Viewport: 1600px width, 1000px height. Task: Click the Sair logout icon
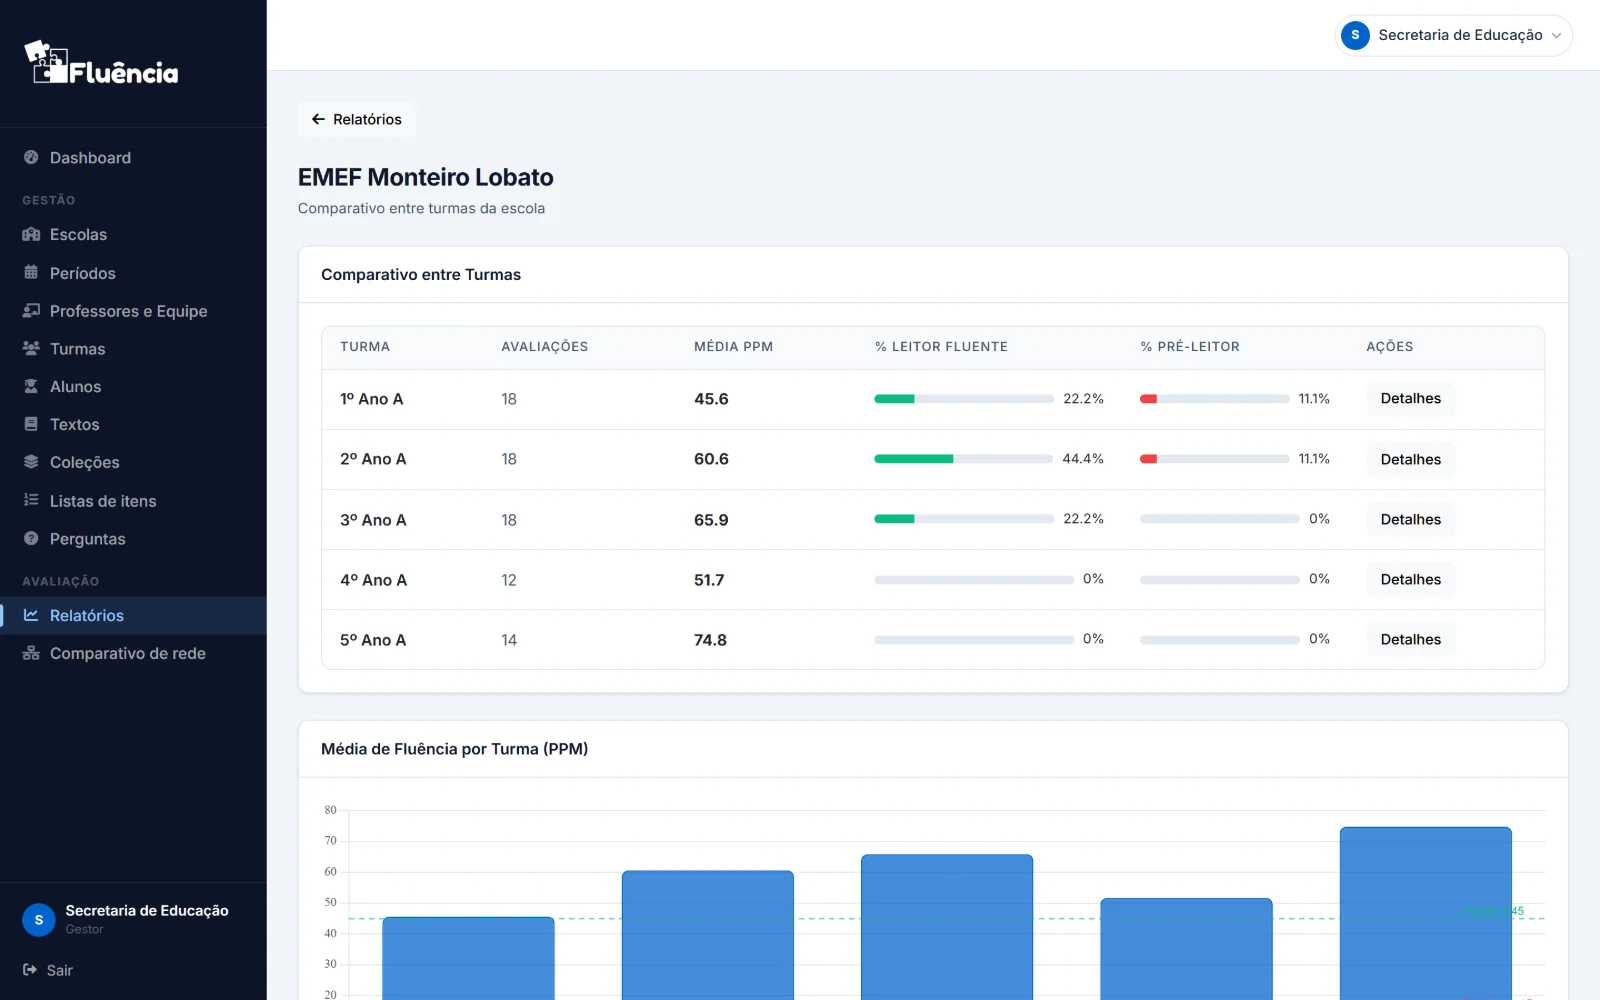pos(30,970)
